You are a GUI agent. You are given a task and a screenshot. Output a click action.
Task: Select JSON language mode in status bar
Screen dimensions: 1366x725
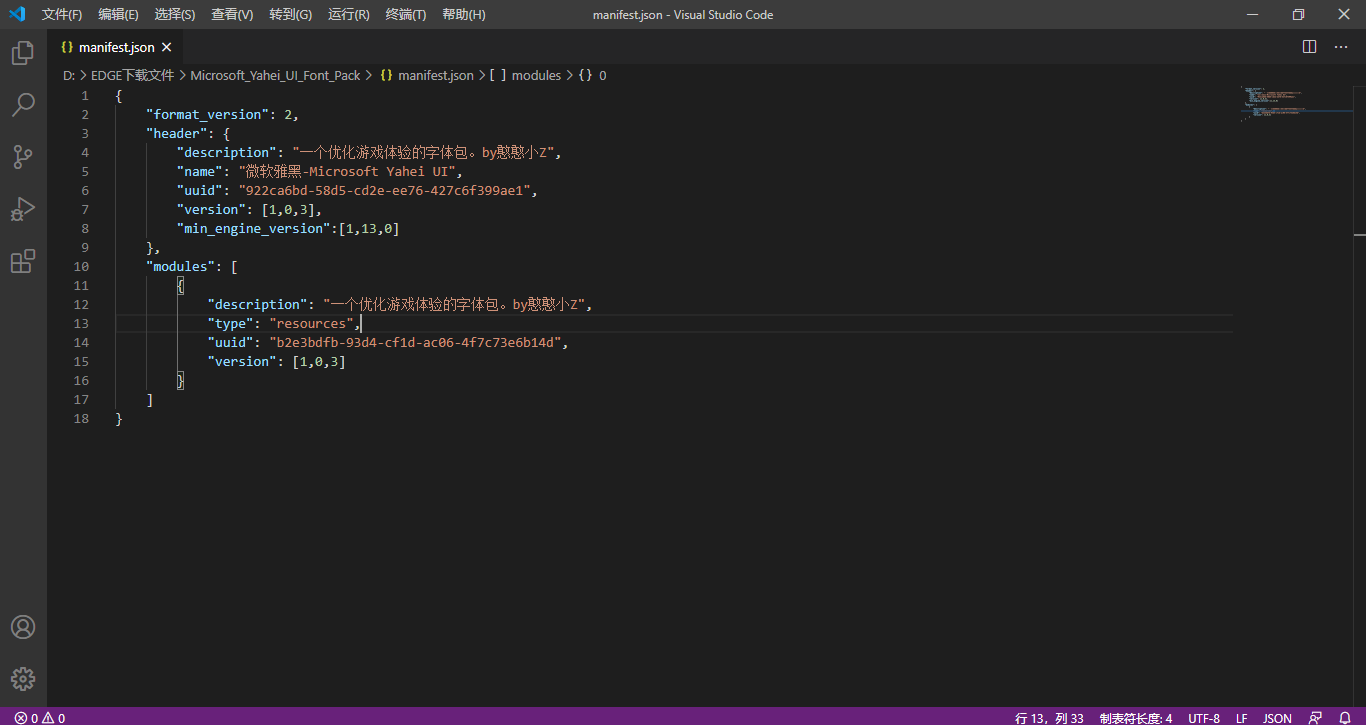click(1277, 717)
